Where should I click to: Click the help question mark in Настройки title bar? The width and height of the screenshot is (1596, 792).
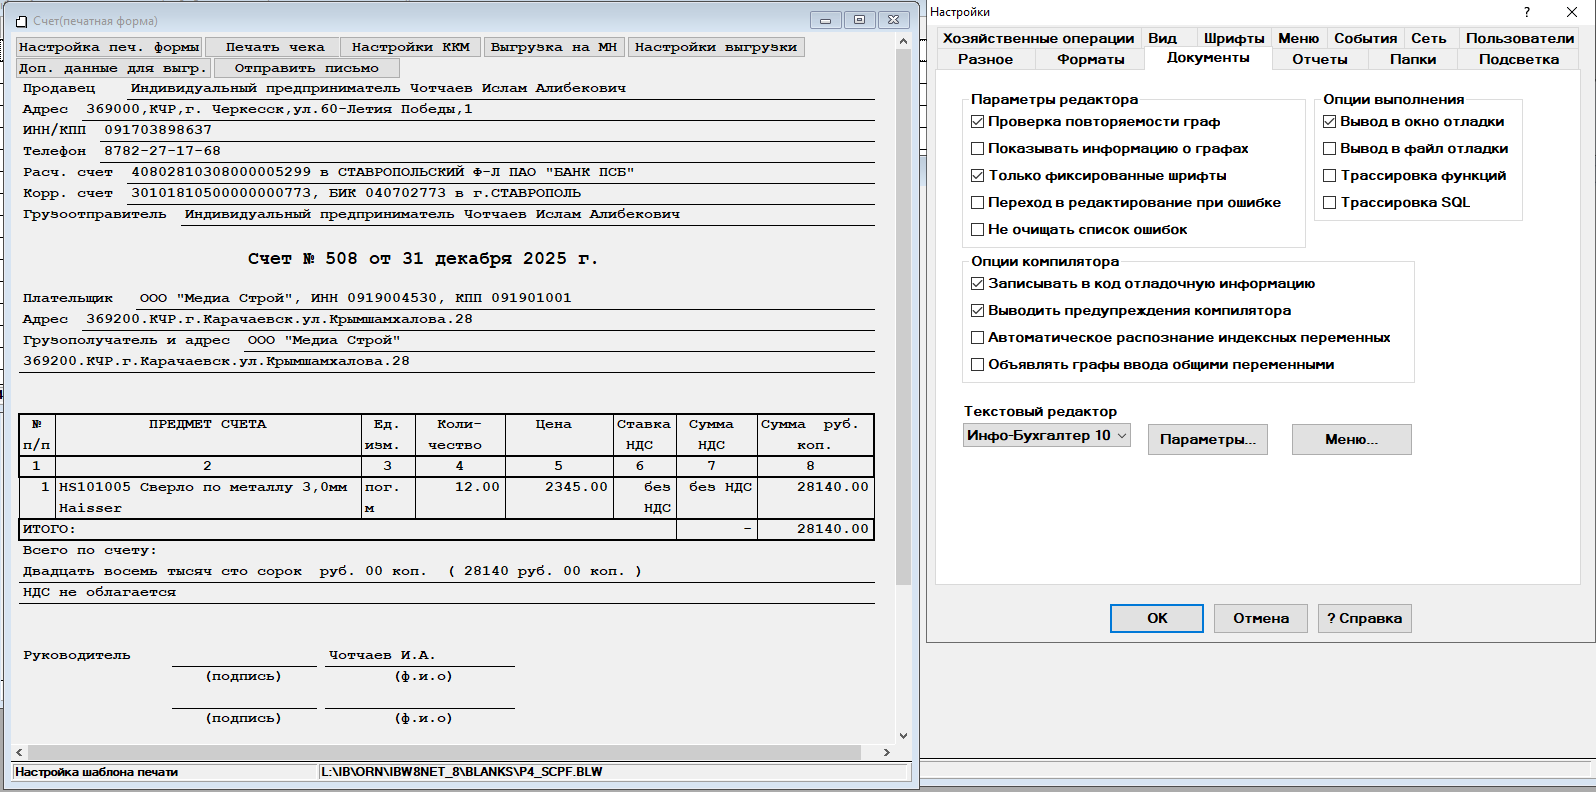point(1526,12)
